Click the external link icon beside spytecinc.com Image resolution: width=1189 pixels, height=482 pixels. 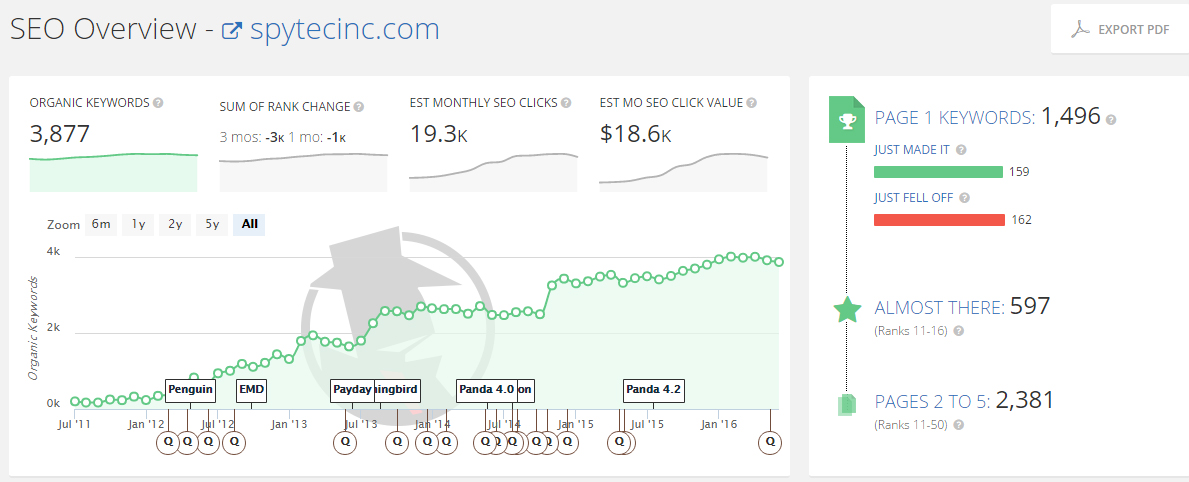pyautogui.click(x=232, y=31)
